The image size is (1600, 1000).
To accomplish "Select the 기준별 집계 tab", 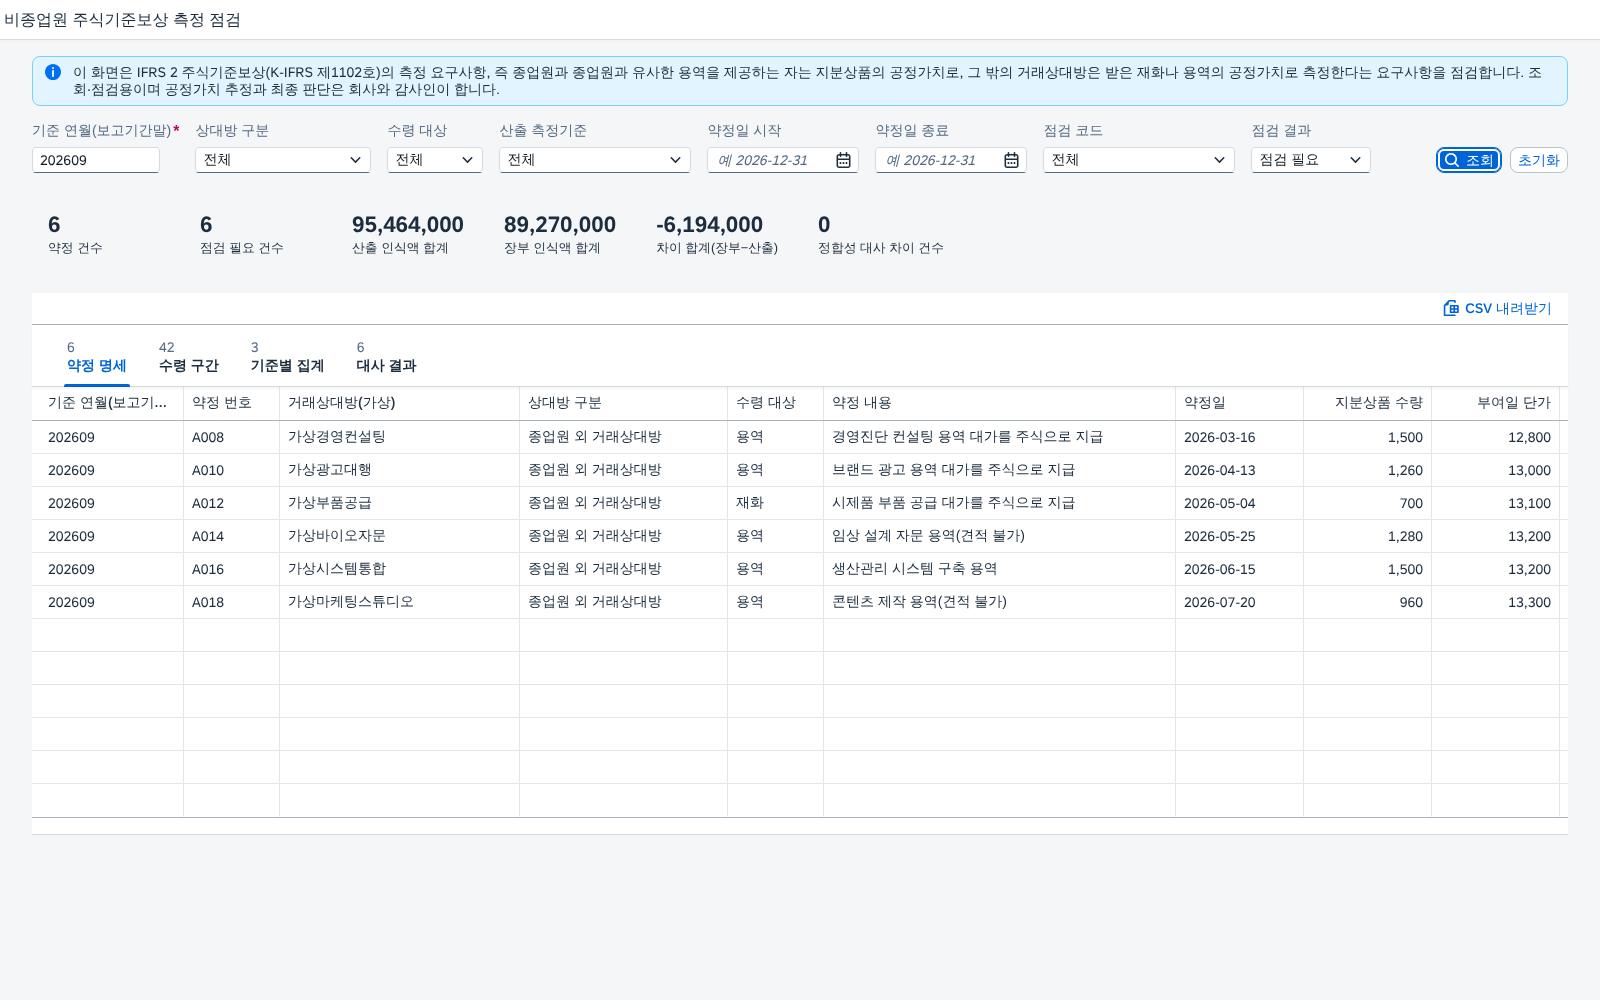I will pyautogui.click(x=287, y=357).
